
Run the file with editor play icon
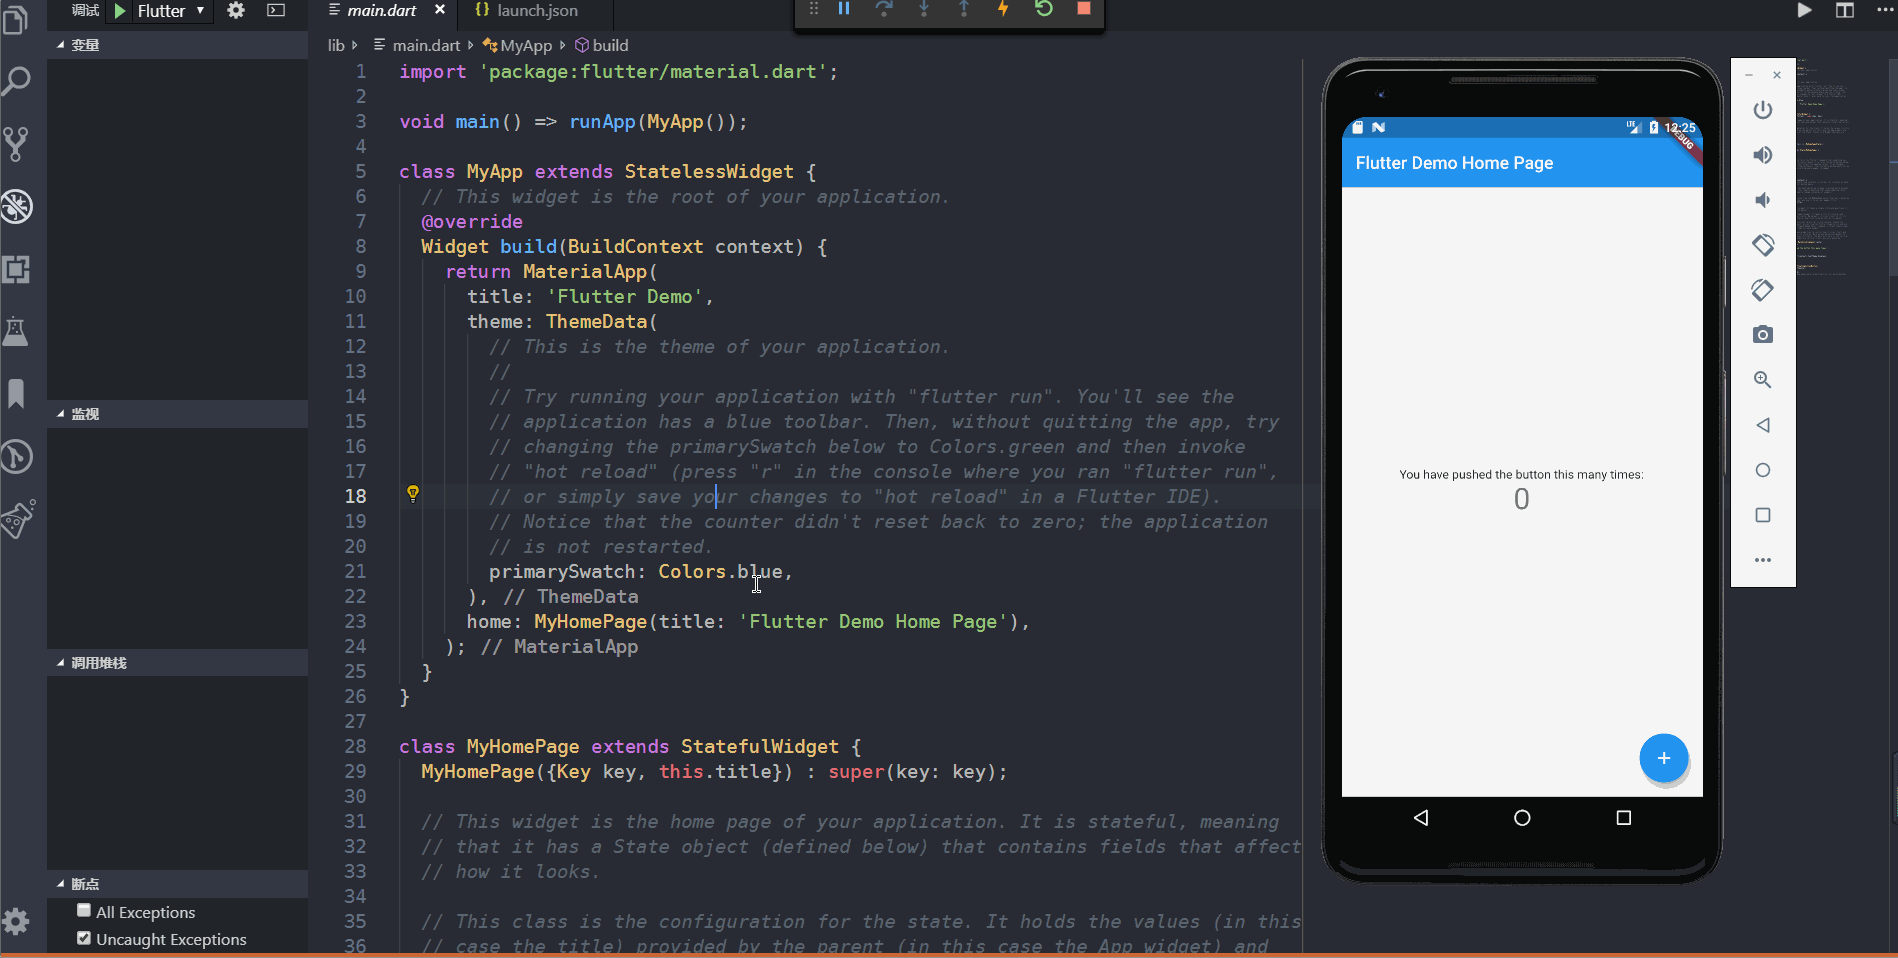[1804, 10]
